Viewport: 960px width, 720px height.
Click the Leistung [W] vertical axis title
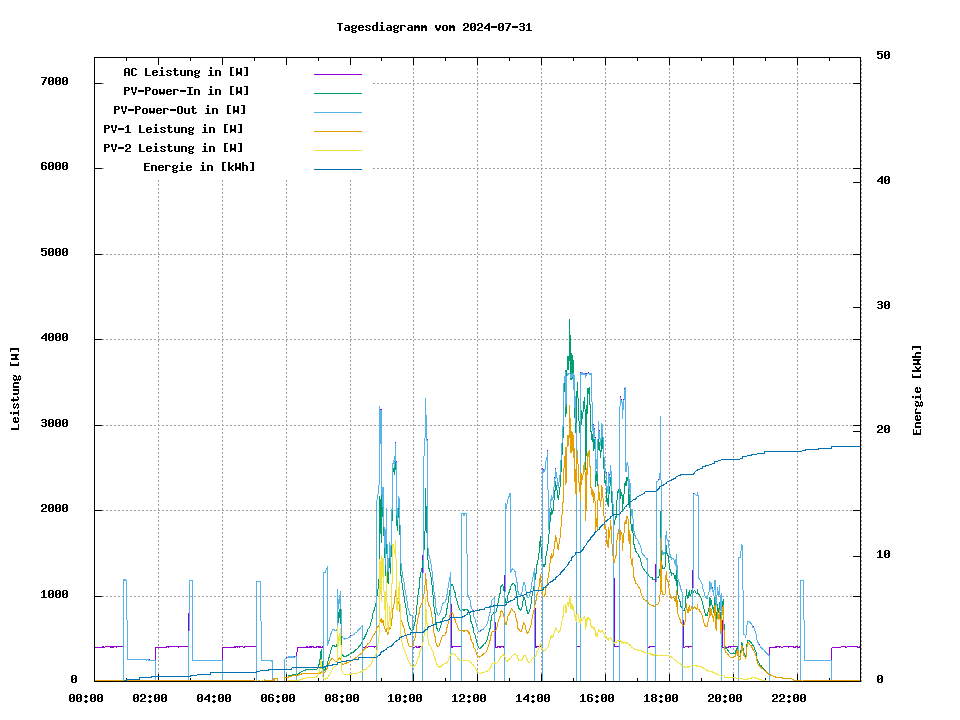[x=16, y=389]
